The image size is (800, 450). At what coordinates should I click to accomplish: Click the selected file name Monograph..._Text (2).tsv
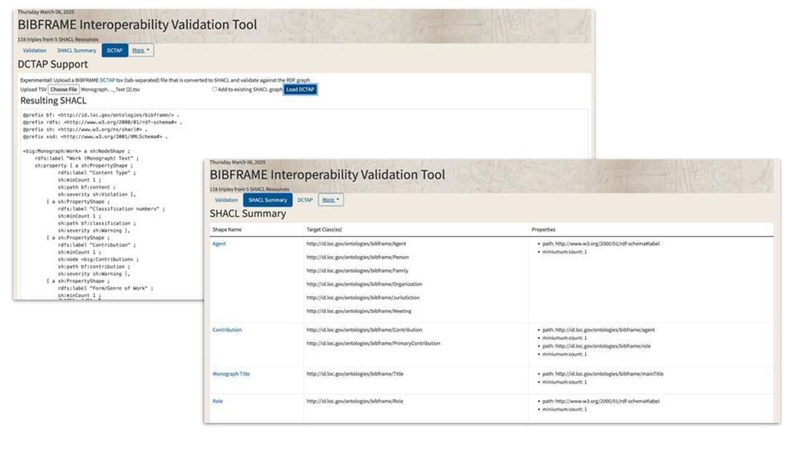[x=110, y=90]
